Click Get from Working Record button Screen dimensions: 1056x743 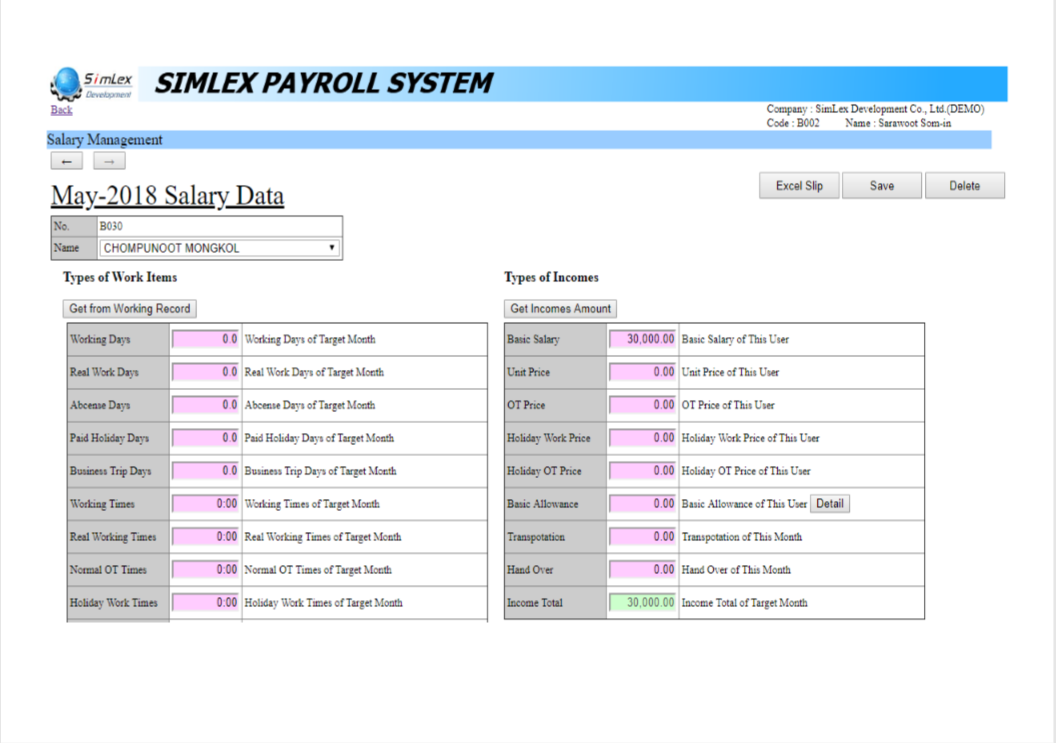130,309
